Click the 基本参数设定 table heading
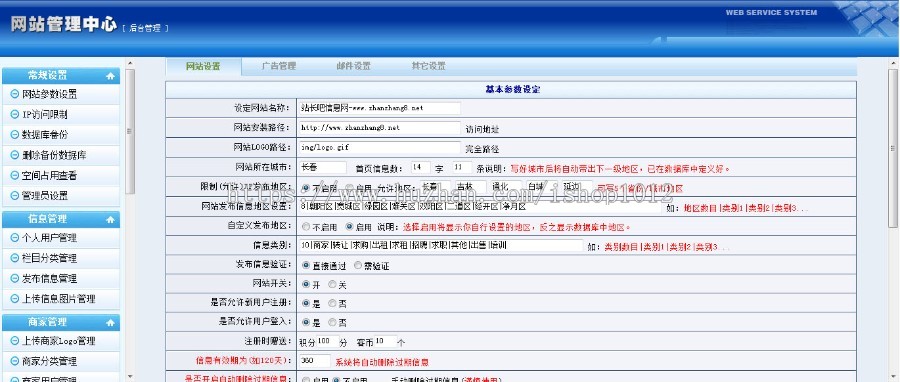Image resolution: width=900 pixels, height=382 pixels. point(512,89)
